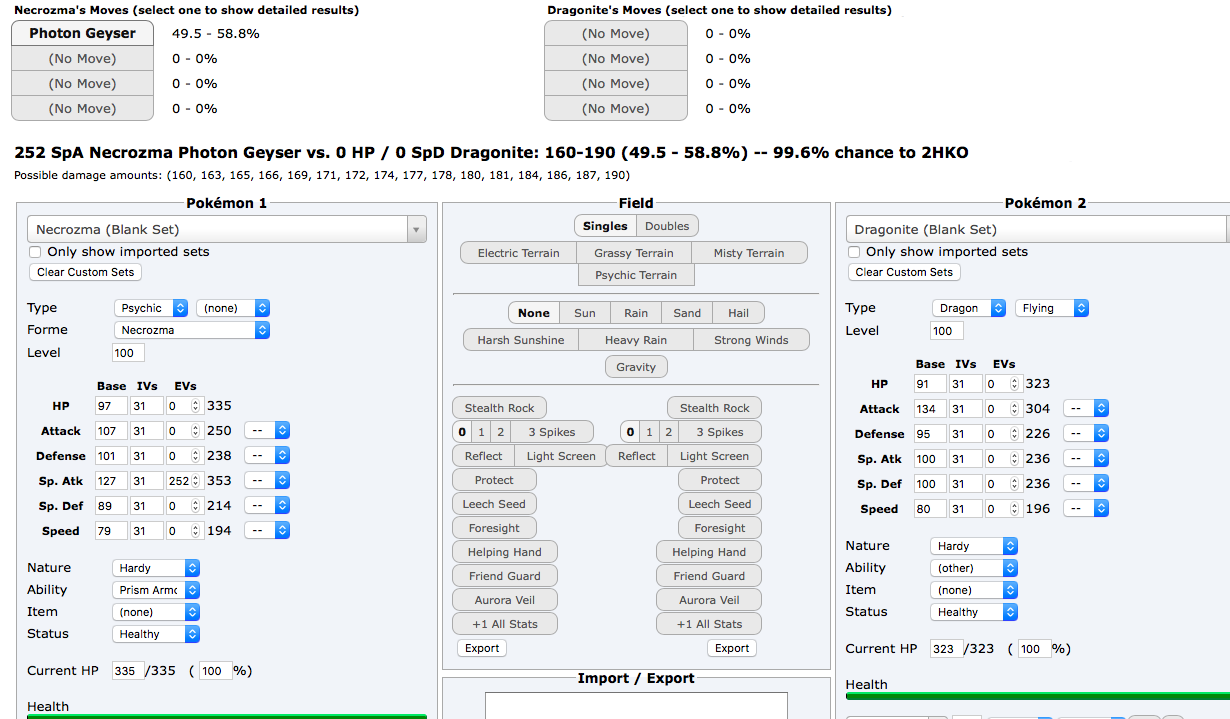Open Necrozma's Status dropdown
1230x719 pixels.
(x=156, y=634)
